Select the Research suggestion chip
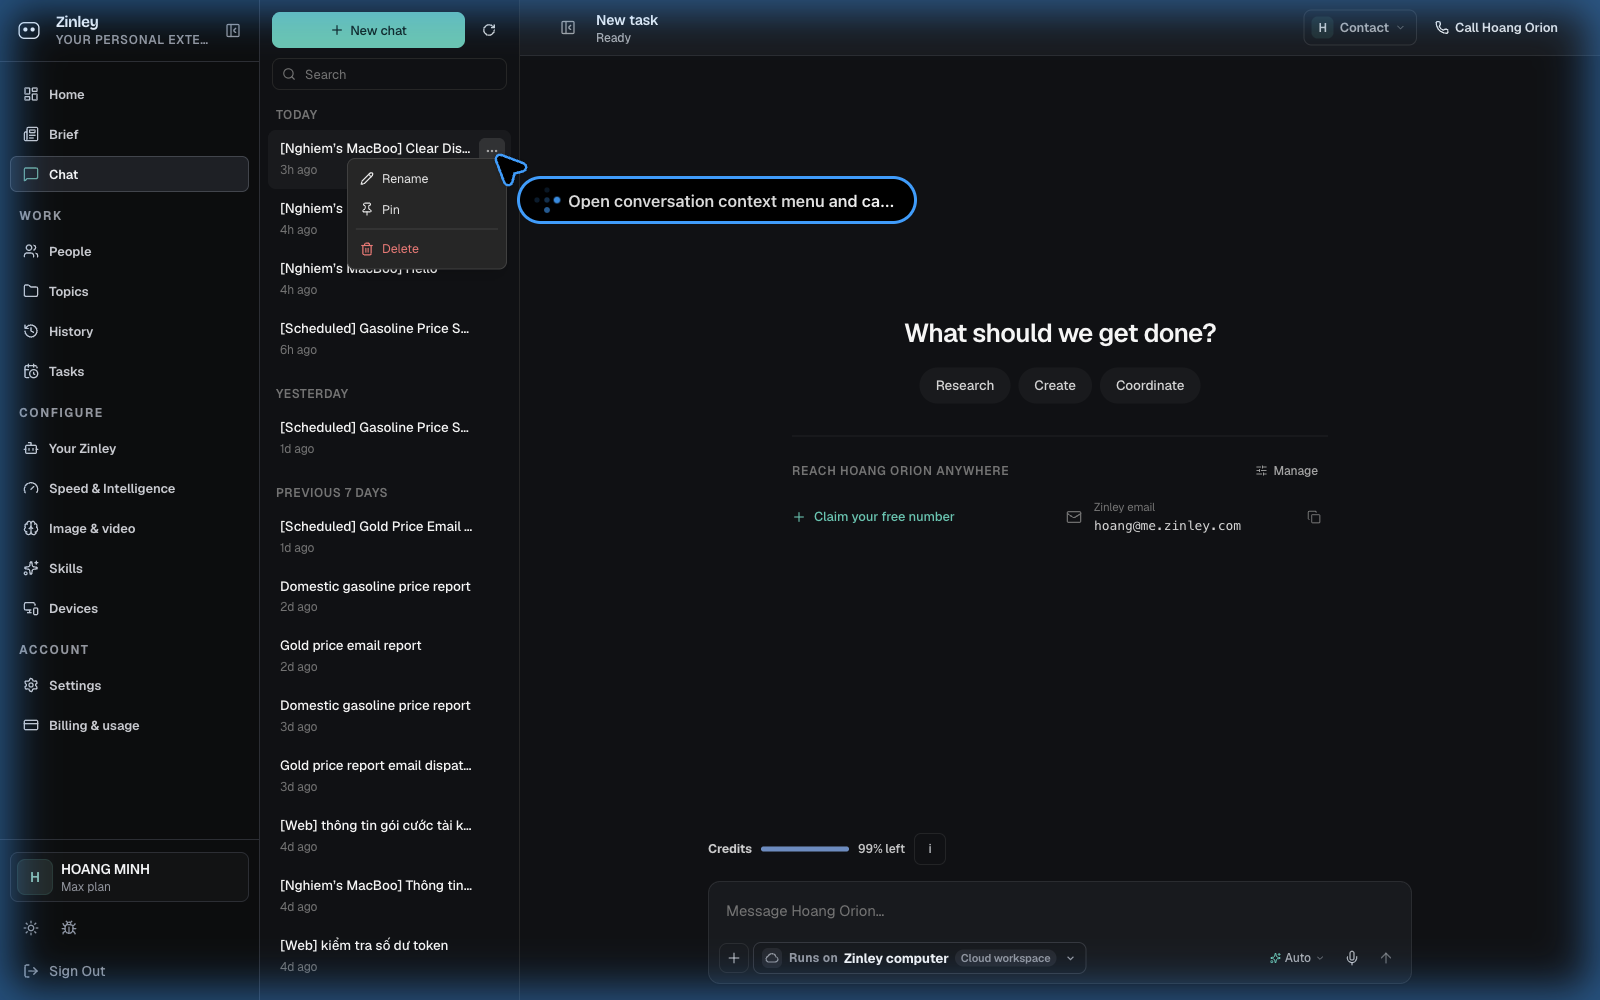This screenshot has width=1600, height=1000. 965,385
